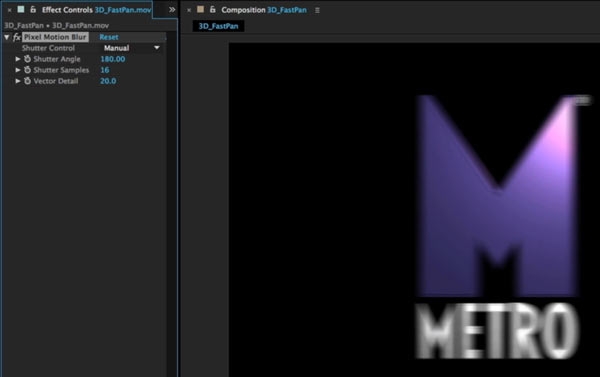Image resolution: width=600 pixels, height=377 pixels.
Task: Click the Shutter Samples label
Action: [61, 70]
